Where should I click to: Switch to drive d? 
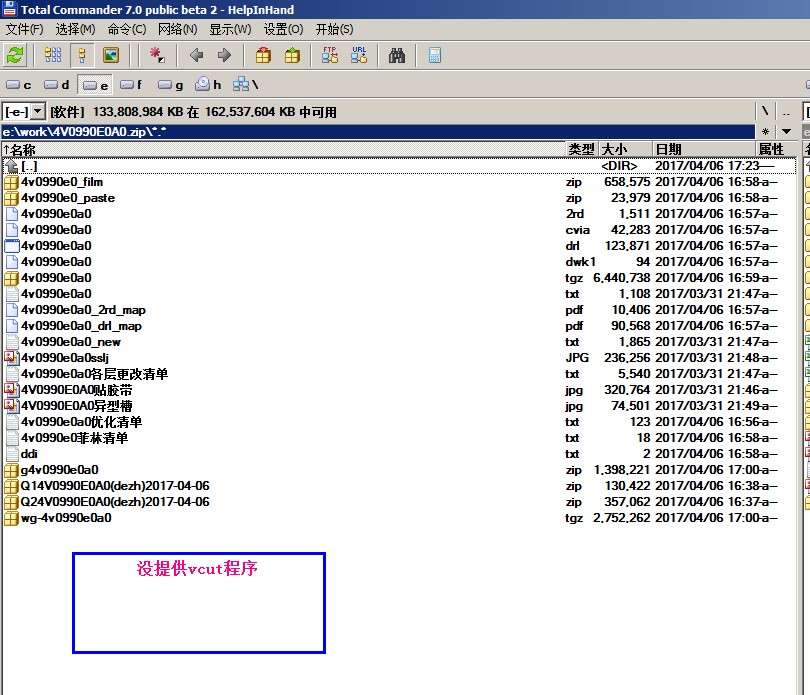pyautogui.click(x=57, y=85)
